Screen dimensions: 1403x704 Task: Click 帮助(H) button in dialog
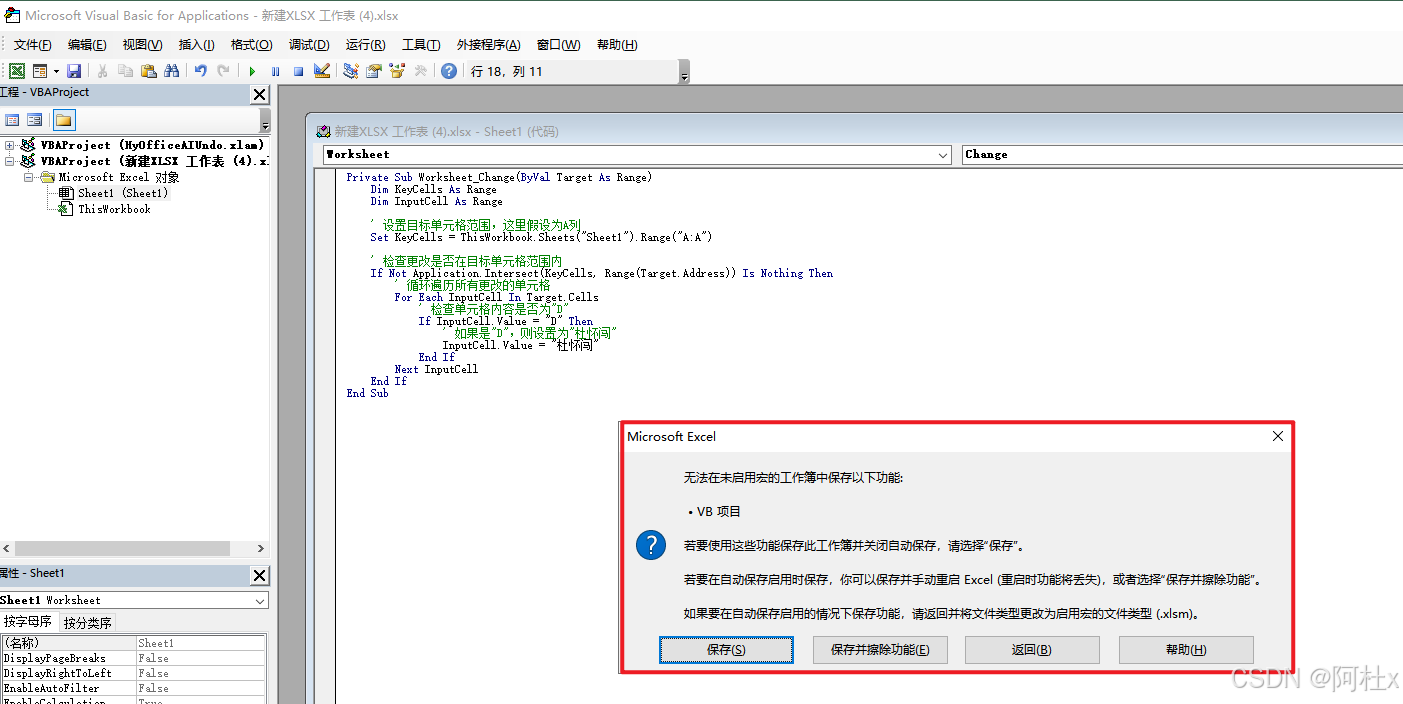click(1186, 650)
